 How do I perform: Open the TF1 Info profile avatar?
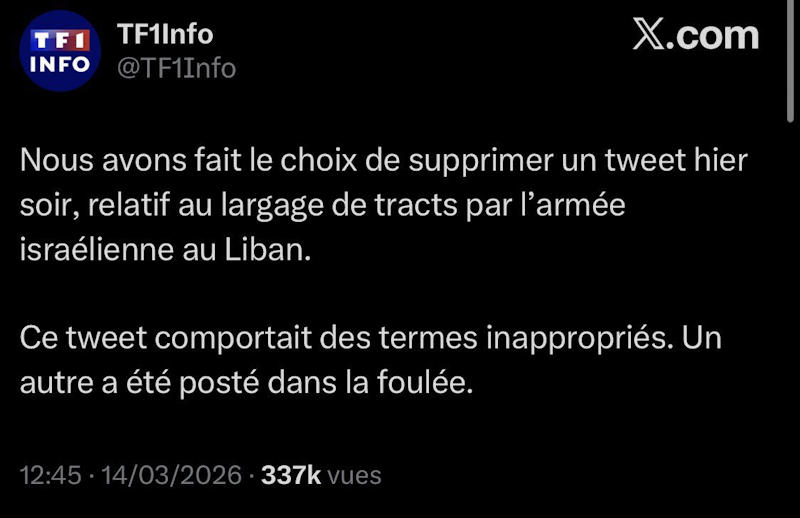click(60, 51)
